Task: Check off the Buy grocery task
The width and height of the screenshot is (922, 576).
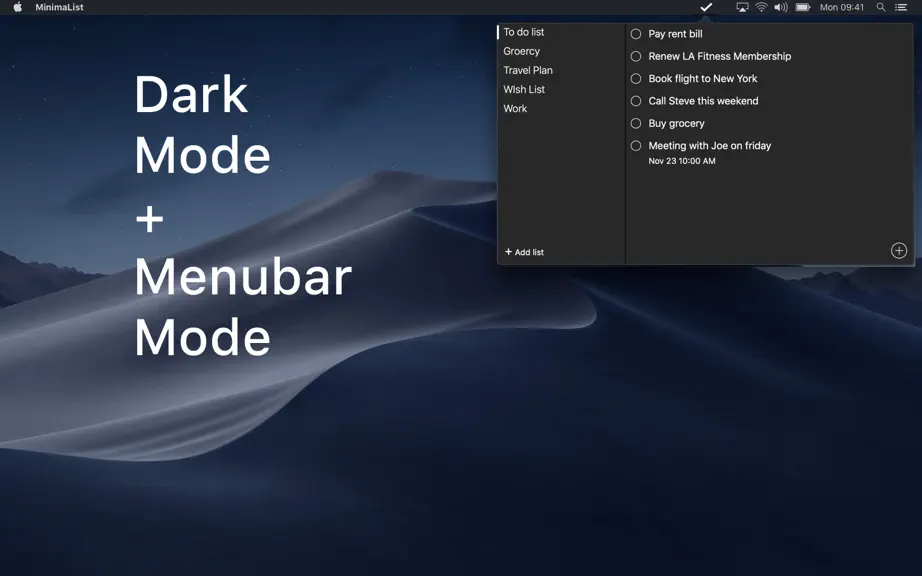Action: [636, 123]
